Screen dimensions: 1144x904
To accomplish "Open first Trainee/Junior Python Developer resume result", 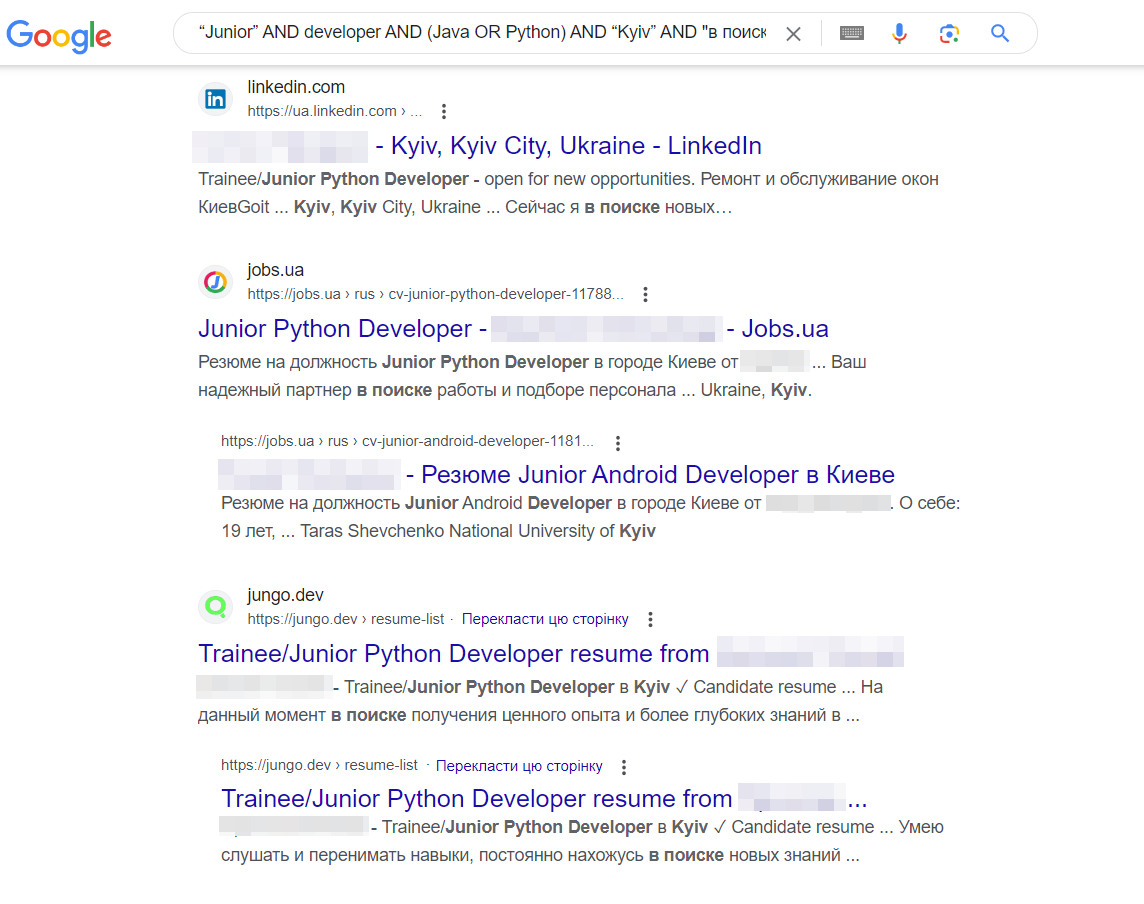I will coord(453,653).
